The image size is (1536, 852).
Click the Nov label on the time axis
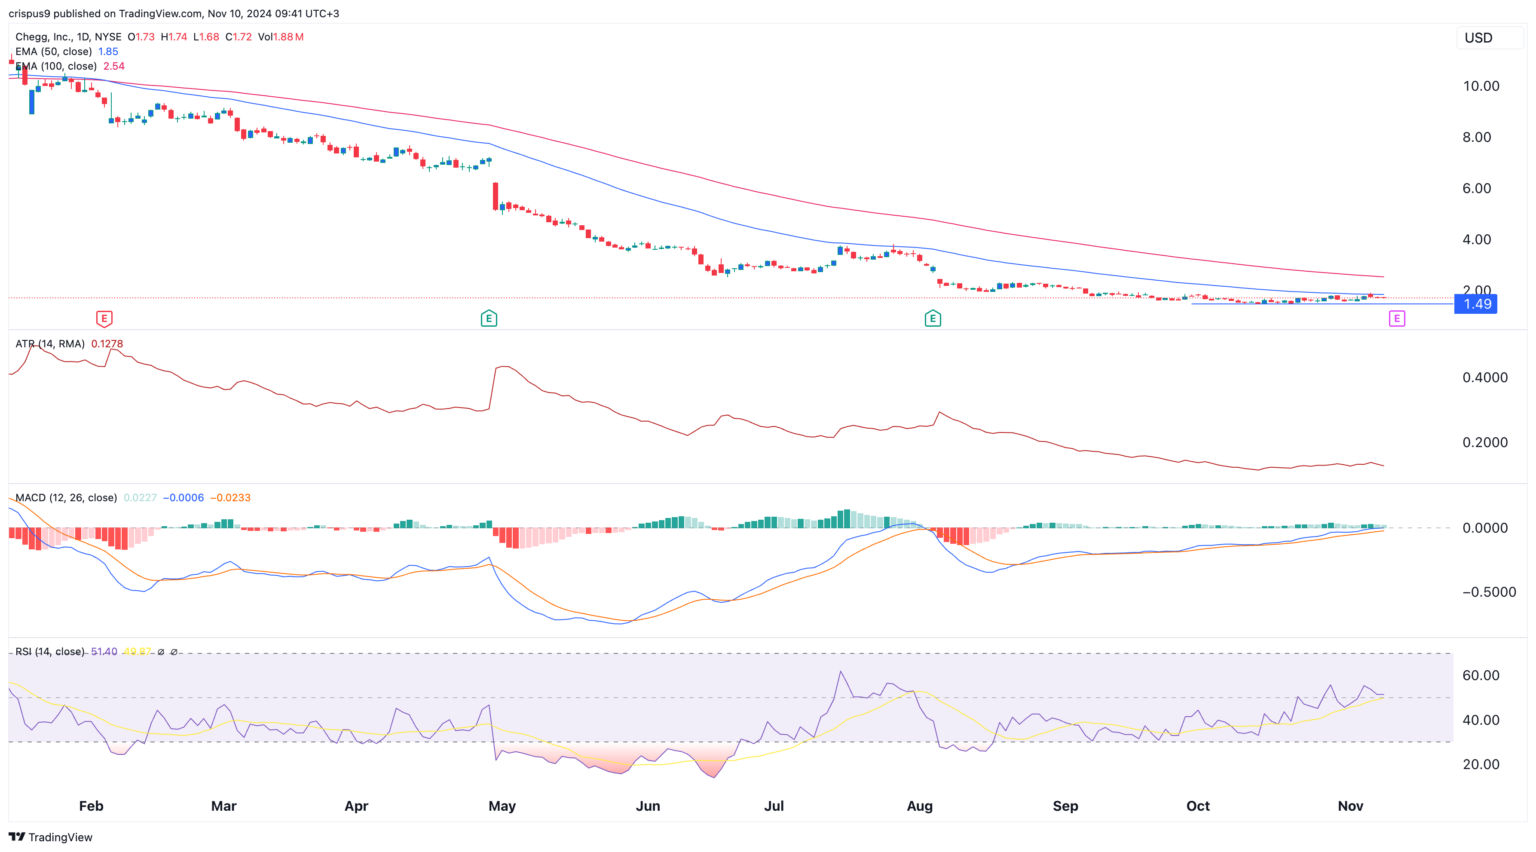[x=1350, y=806]
